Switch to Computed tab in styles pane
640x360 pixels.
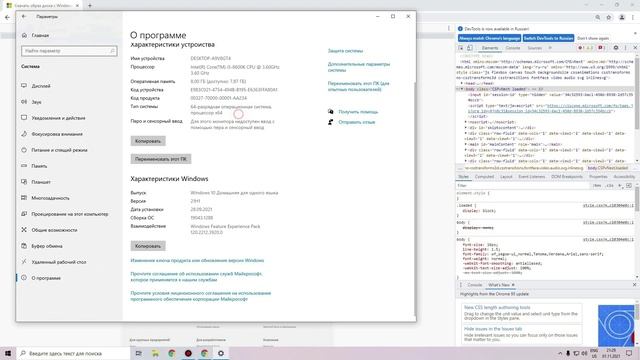tap(484, 177)
